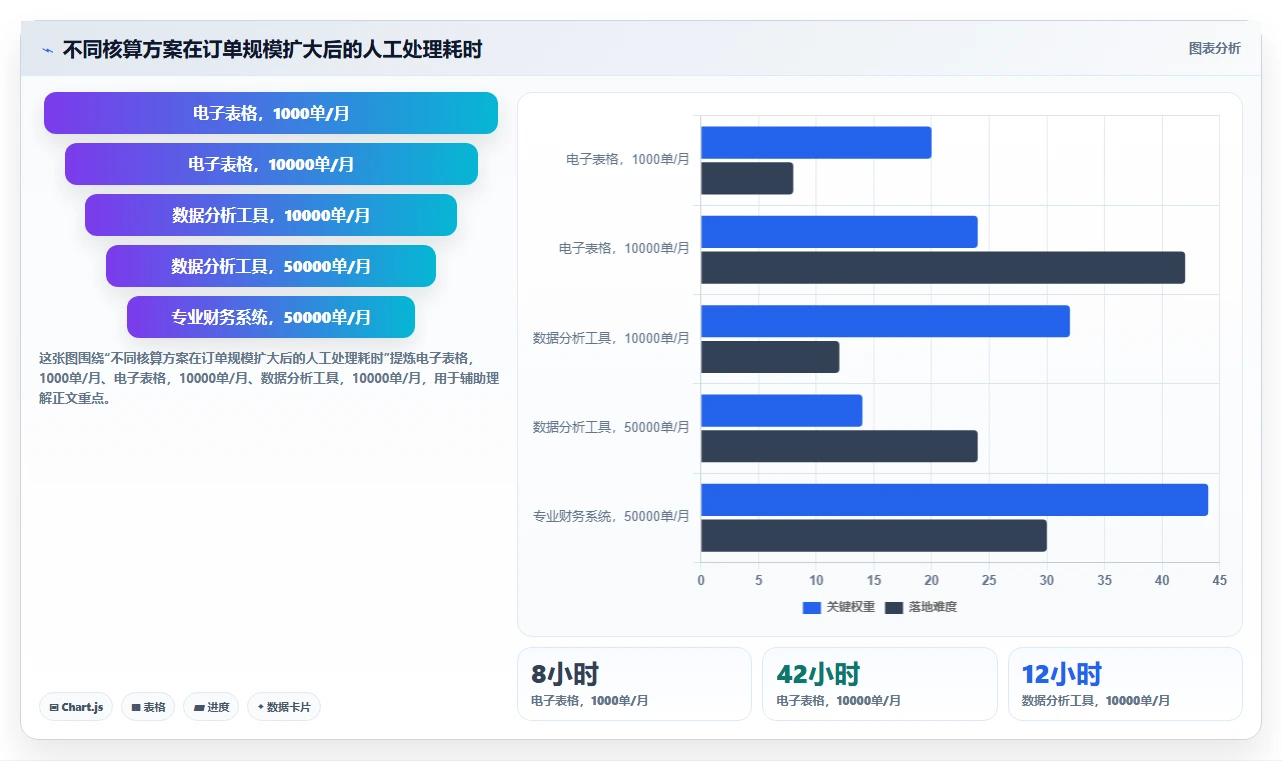Click dark bar for 专业财务系统，50000单/月
Image resolution: width=1282 pixels, height=761 pixels.
click(x=874, y=536)
